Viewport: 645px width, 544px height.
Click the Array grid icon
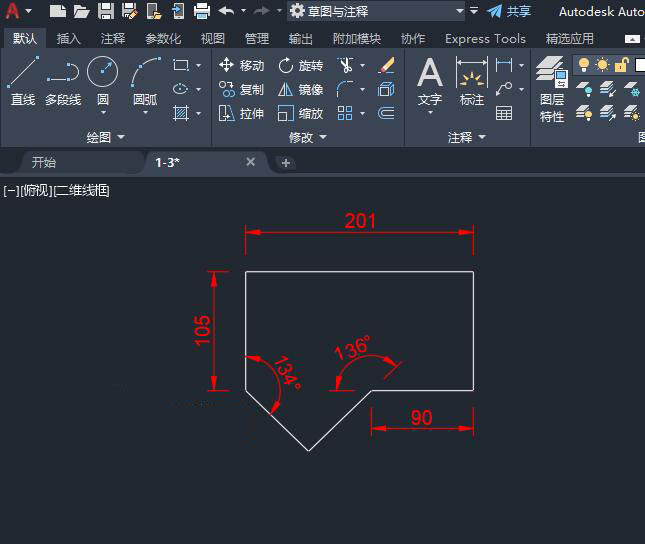point(345,113)
